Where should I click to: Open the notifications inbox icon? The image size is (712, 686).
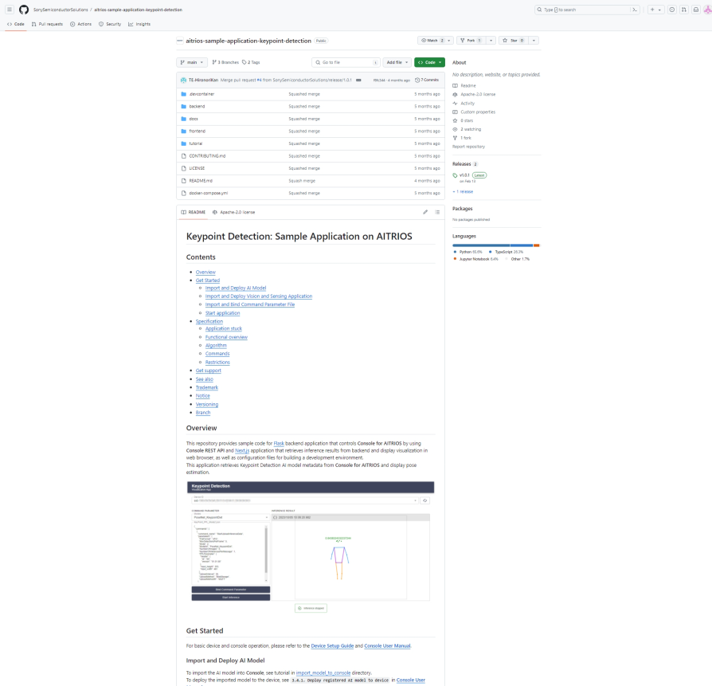click(x=696, y=10)
